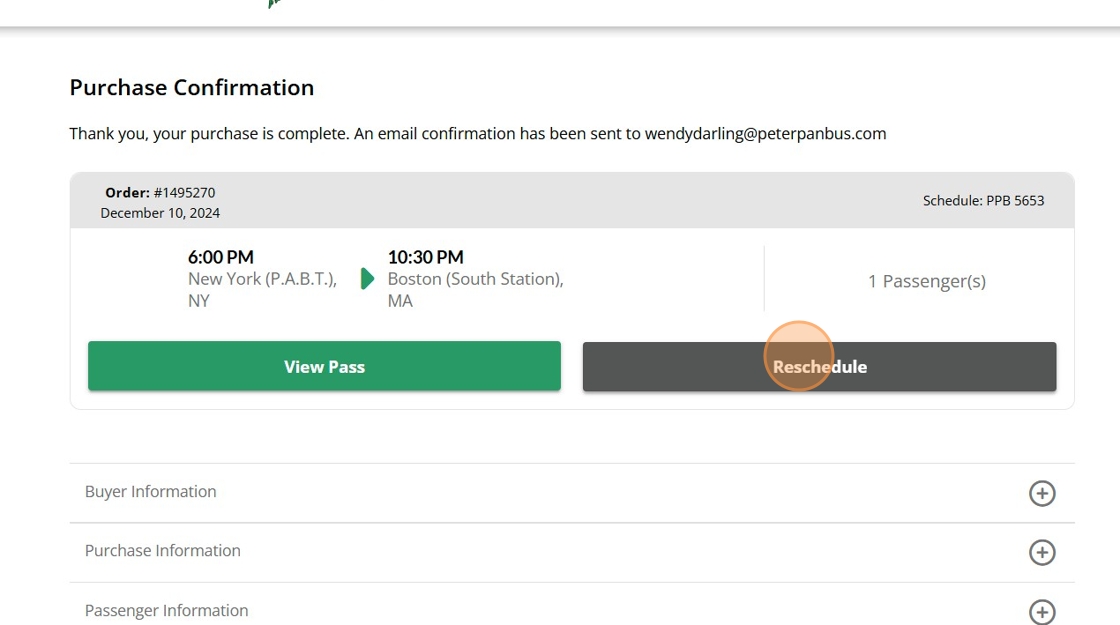The width and height of the screenshot is (1120, 625).
Task: Click the New York (P.A.B.T.) origin
Action: (262, 279)
